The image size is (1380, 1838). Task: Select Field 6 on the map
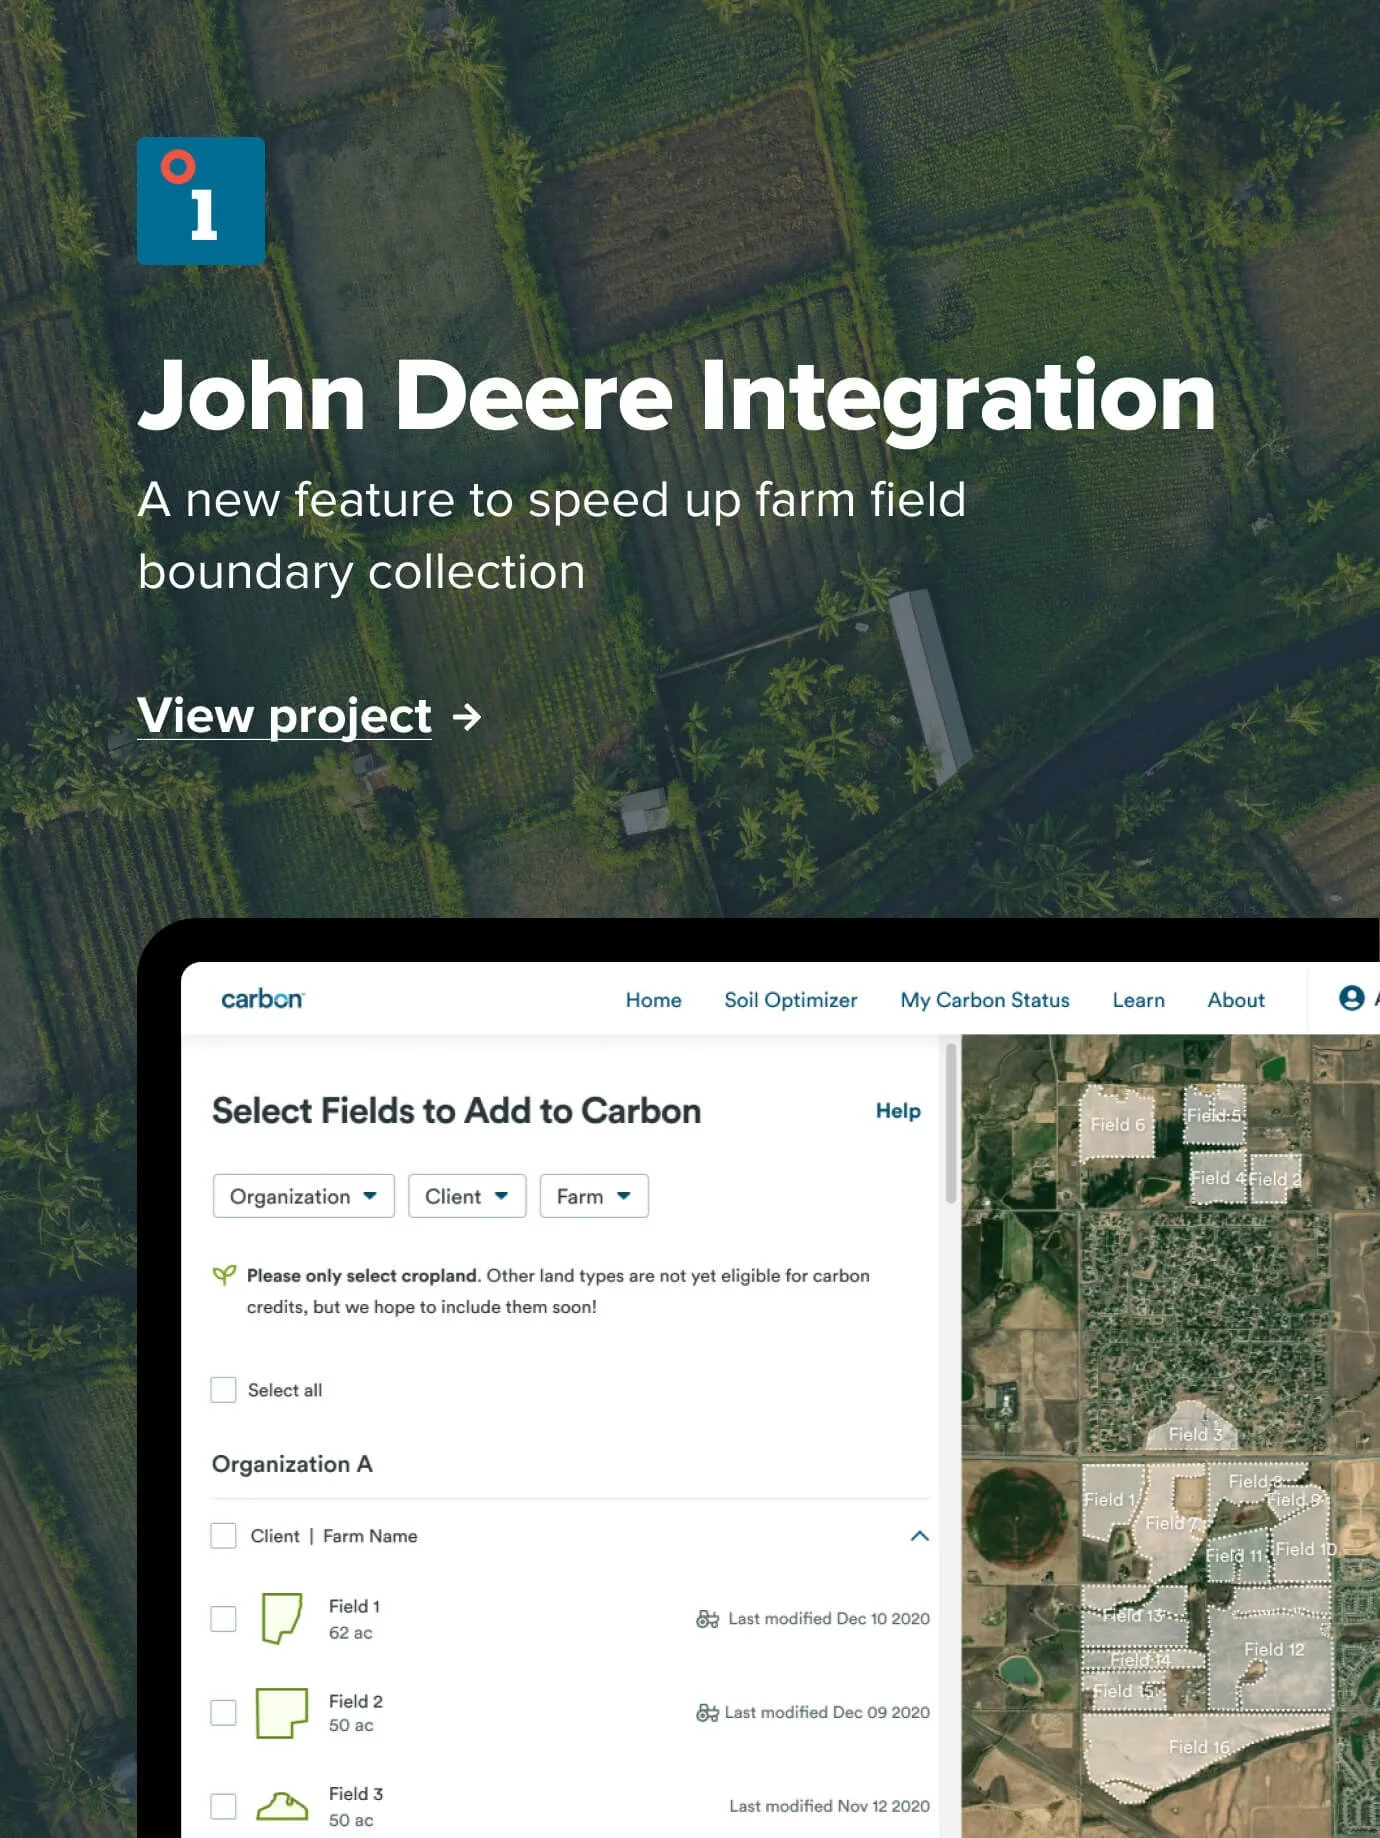[x=1118, y=1124]
